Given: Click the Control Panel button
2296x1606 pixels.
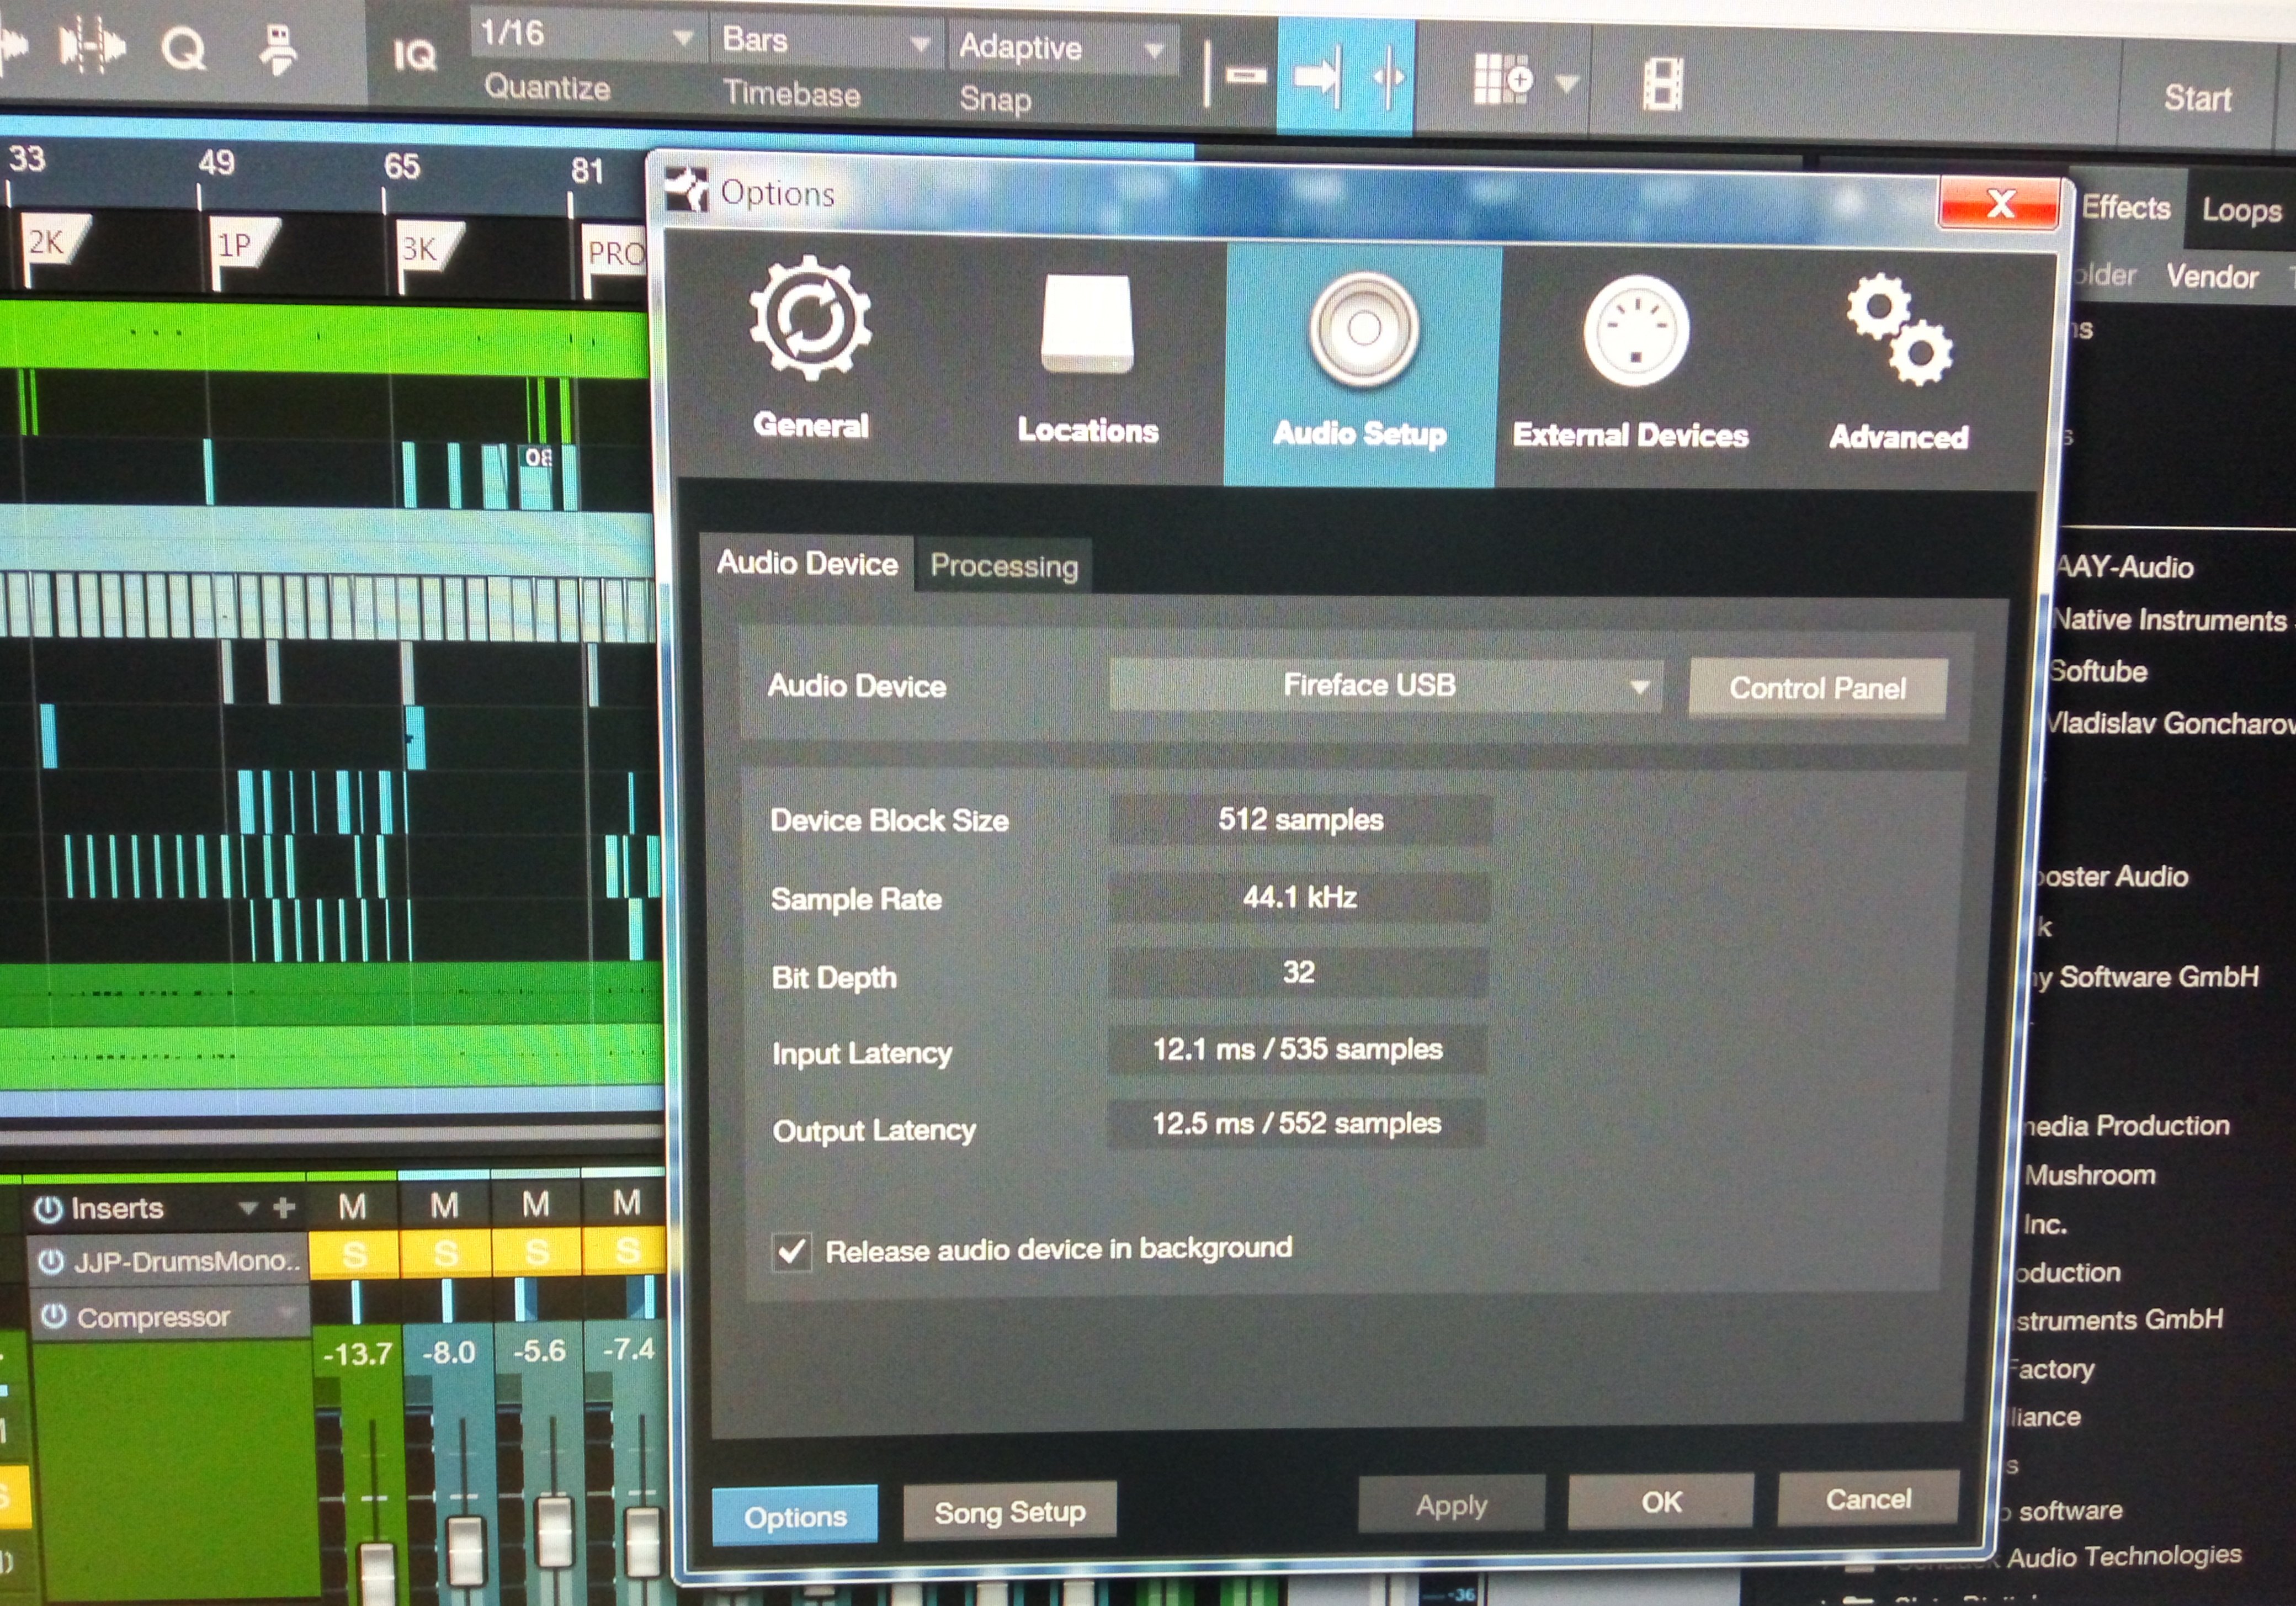Looking at the screenshot, I should click(x=1816, y=688).
